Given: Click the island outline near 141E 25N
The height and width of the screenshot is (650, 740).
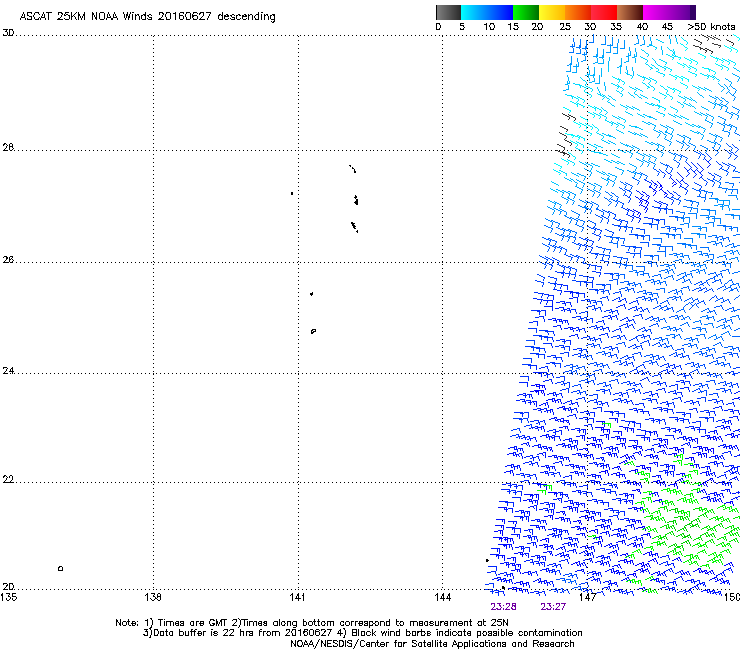Looking at the screenshot, I should (x=313, y=331).
